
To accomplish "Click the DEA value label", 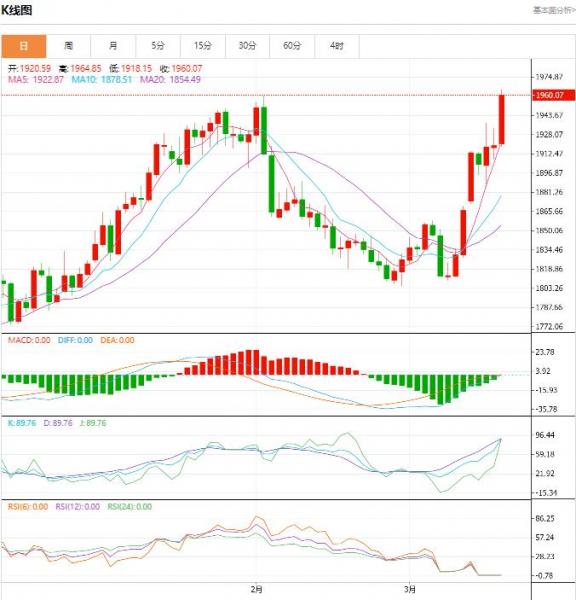I will click(x=117, y=340).
